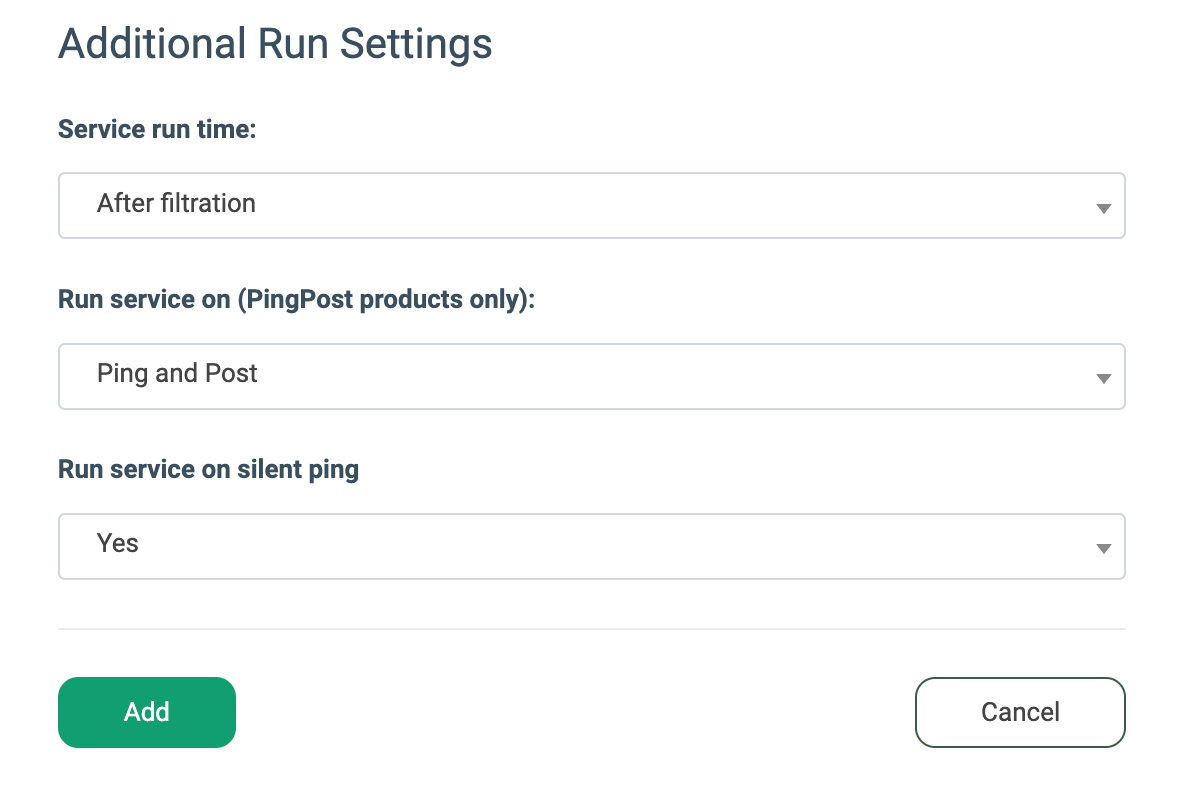Click the Yes value in silent ping field
Viewport: 1180px width, 788px height.
pos(117,543)
